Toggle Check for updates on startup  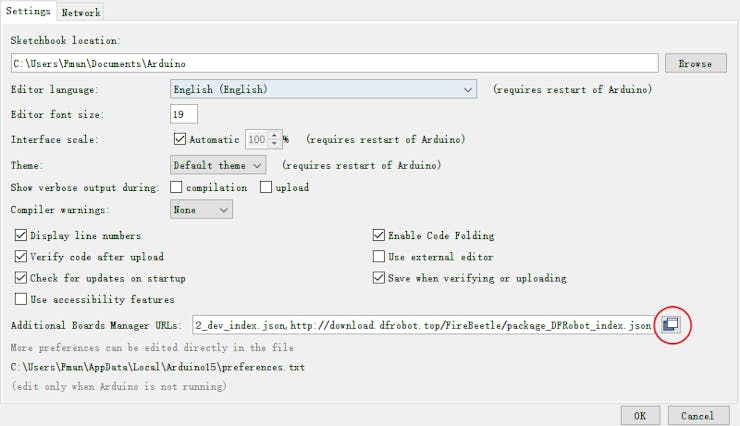pyautogui.click(x=21, y=277)
